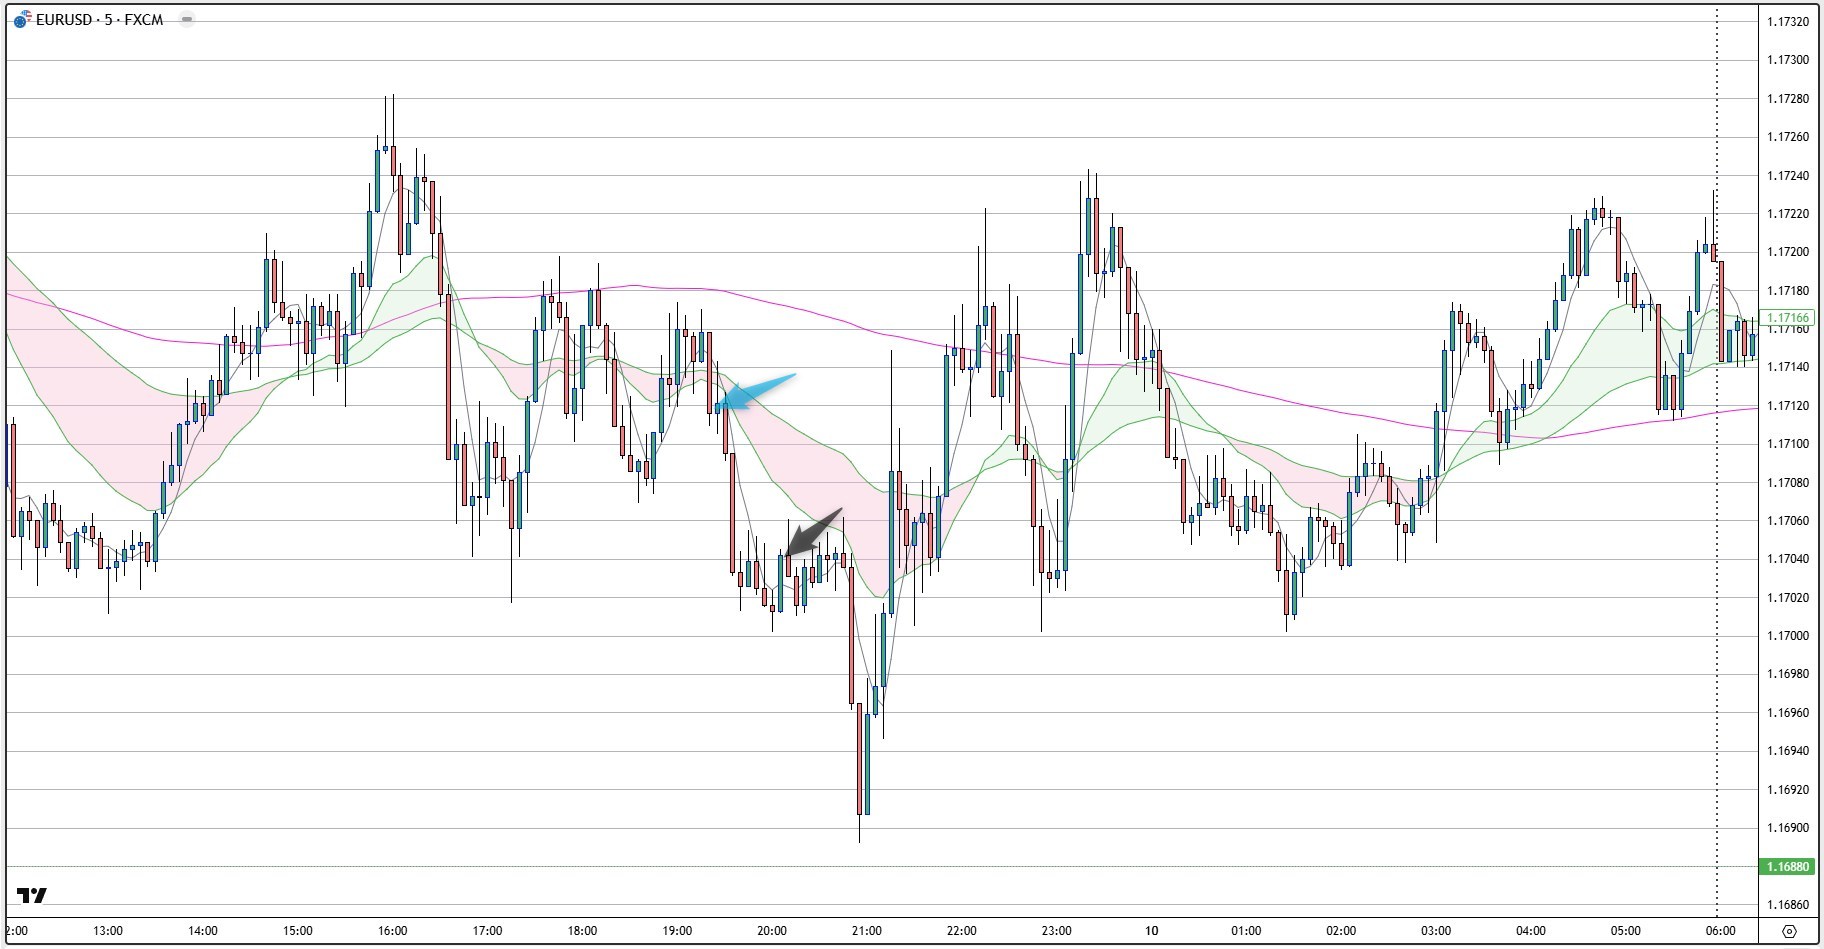Open chart settings hexagon gear icon

pyautogui.click(x=1790, y=931)
